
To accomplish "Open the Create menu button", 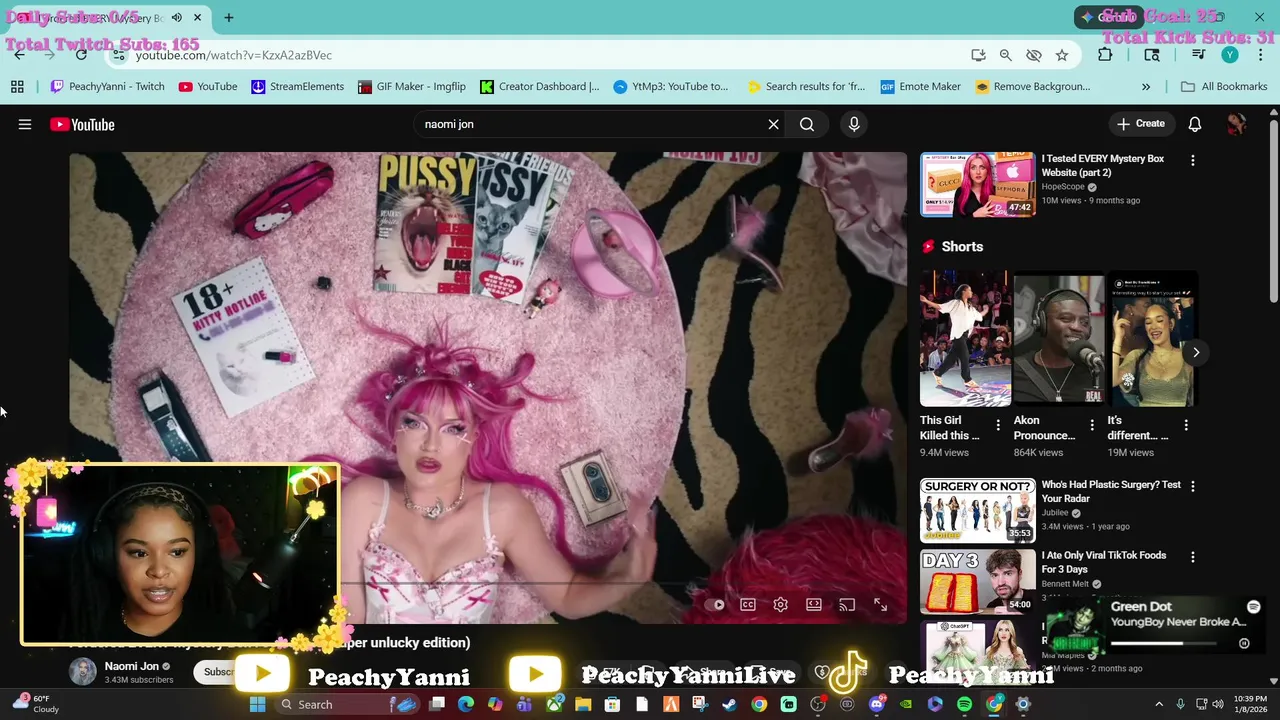I will (x=1141, y=124).
